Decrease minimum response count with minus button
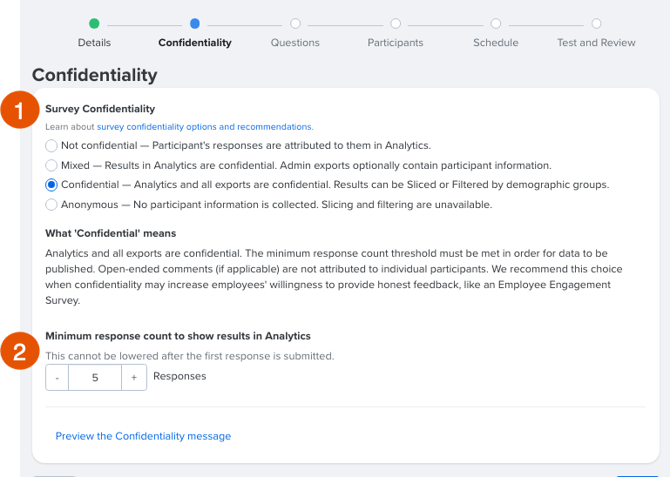 pyautogui.click(x=57, y=377)
